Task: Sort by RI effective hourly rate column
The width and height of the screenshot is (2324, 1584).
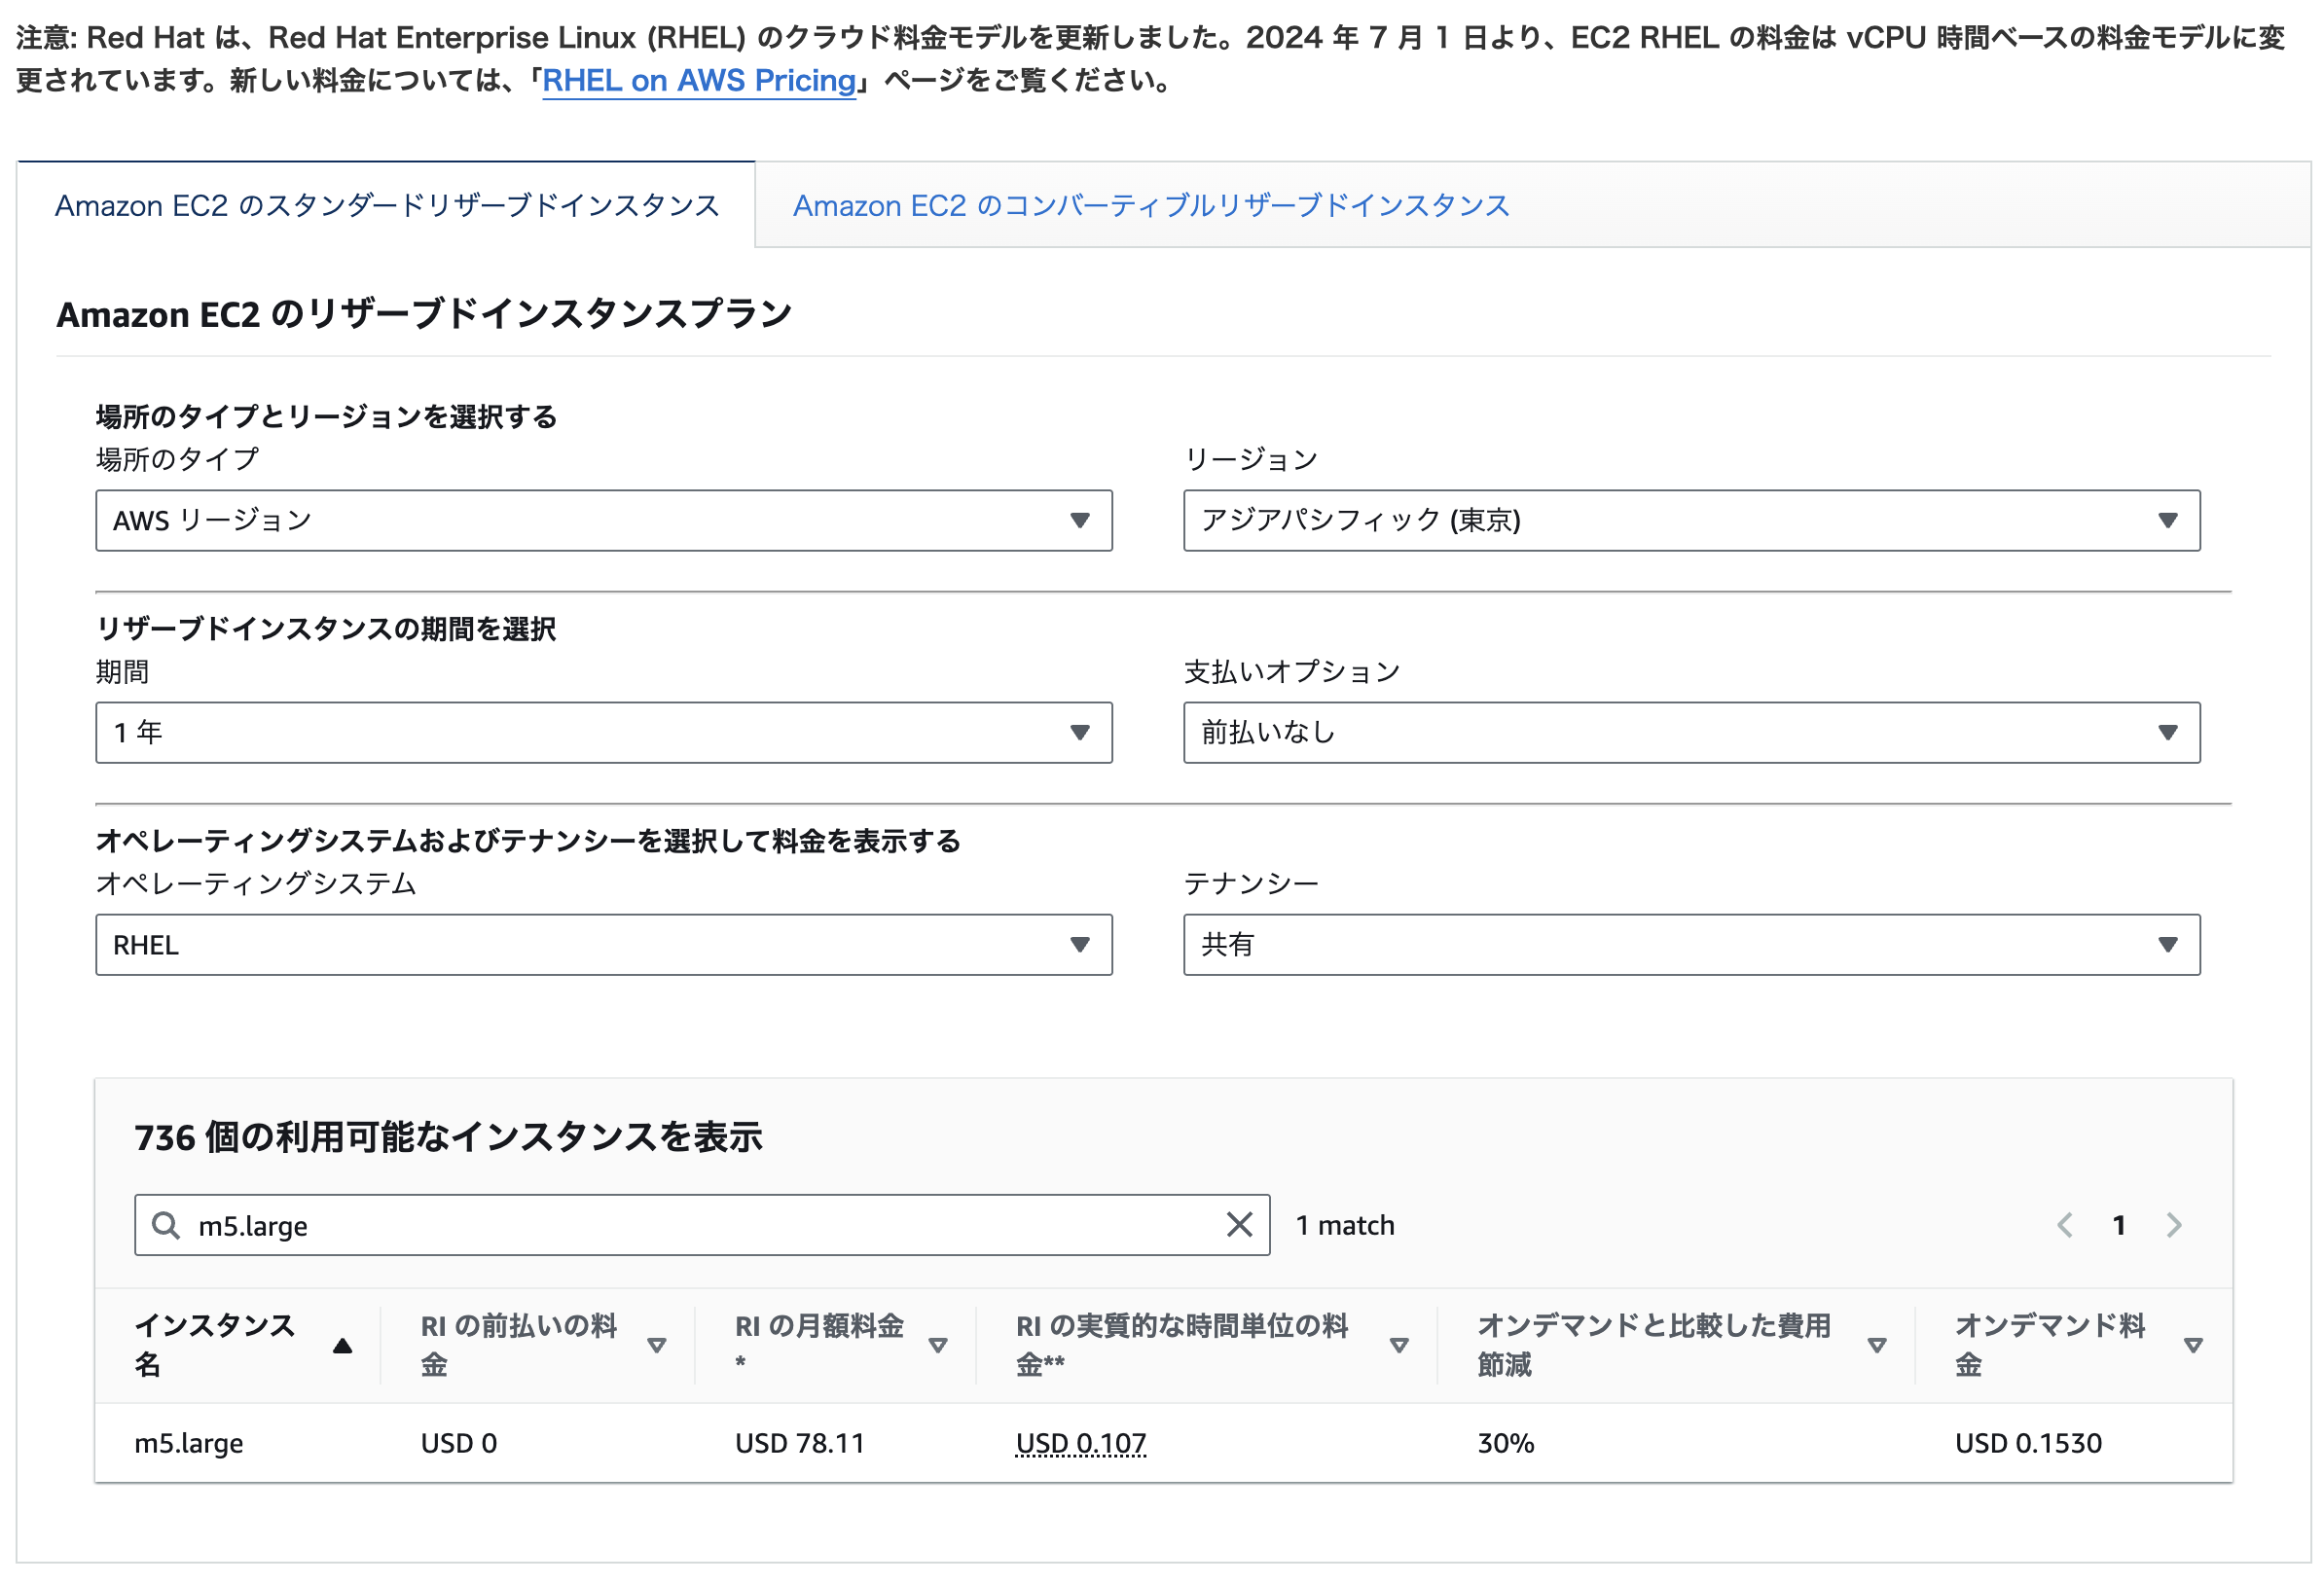Action: coord(1400,1345)
